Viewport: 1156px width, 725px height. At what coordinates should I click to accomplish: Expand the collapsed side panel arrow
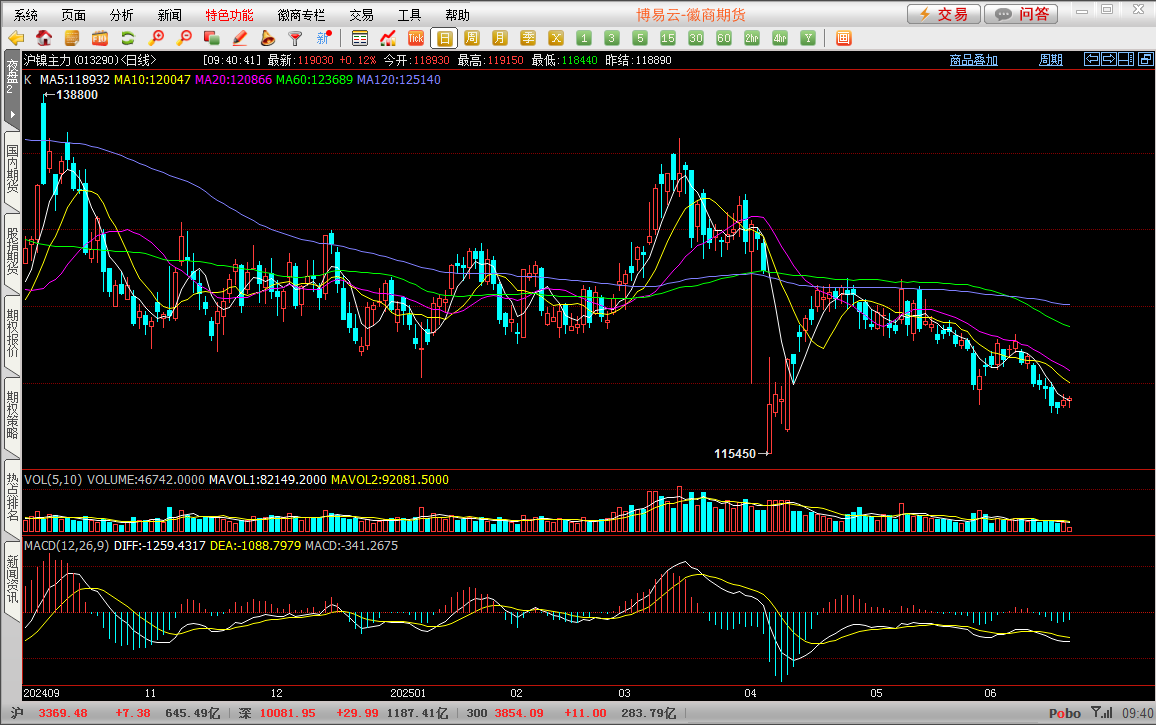pyautogui.click(x=11, y=115)
